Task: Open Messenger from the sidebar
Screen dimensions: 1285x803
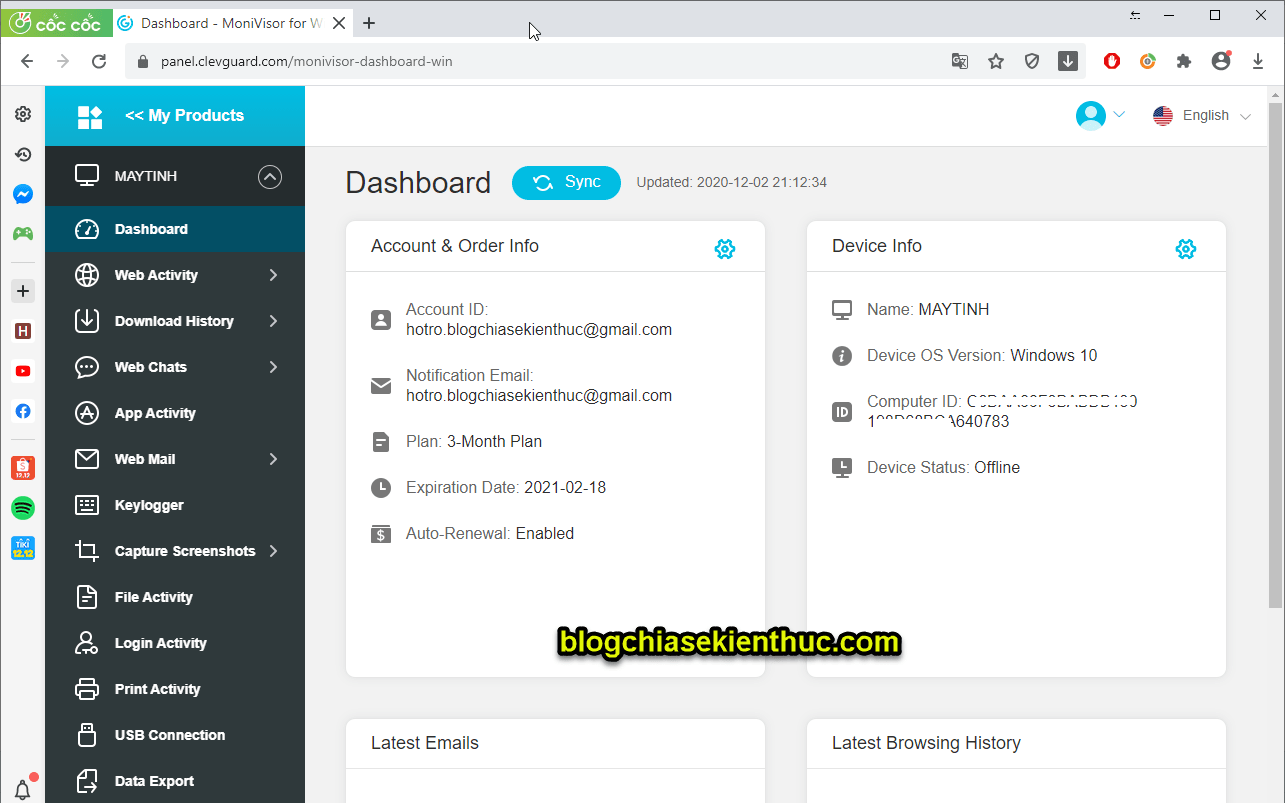Action: pyautogui.click(x=22, y=194)
